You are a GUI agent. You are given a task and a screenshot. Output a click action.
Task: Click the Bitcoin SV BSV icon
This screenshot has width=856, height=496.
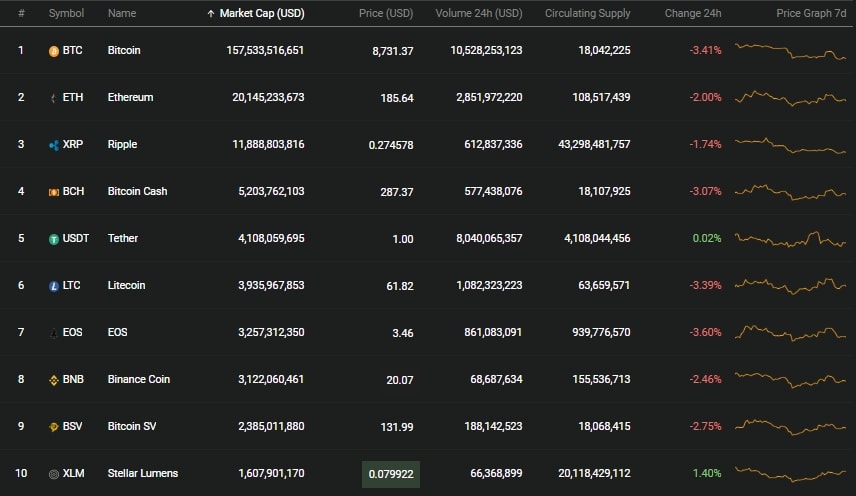coord(54,427)
